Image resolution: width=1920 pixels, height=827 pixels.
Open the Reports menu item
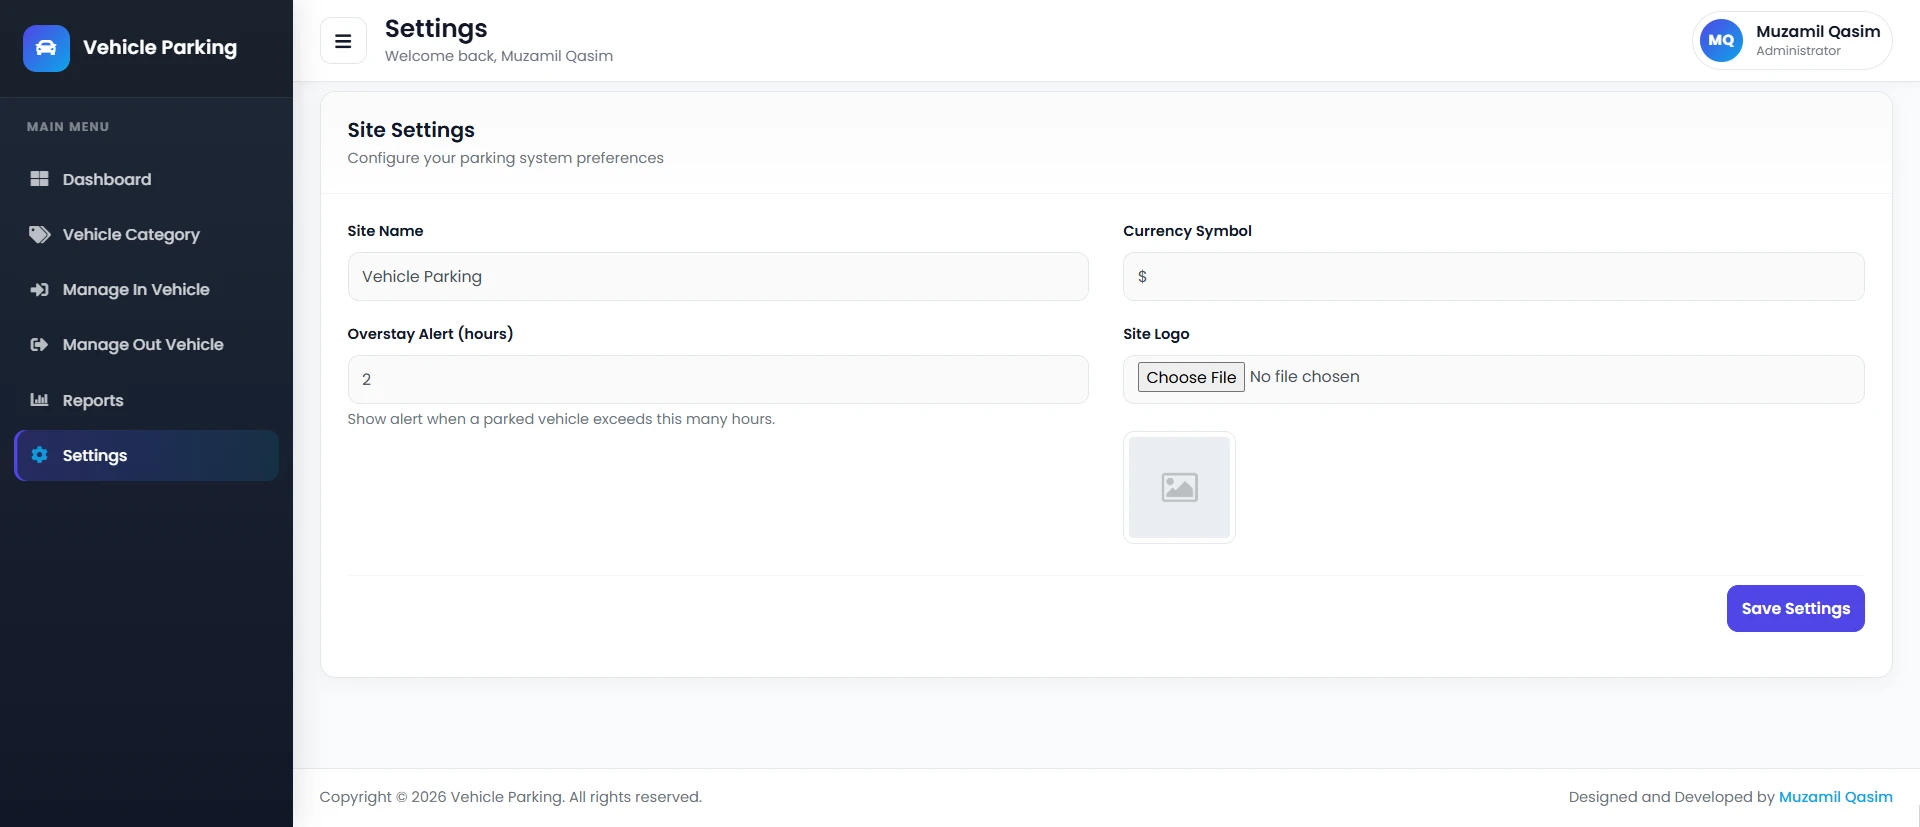click(x=146, y=400)
